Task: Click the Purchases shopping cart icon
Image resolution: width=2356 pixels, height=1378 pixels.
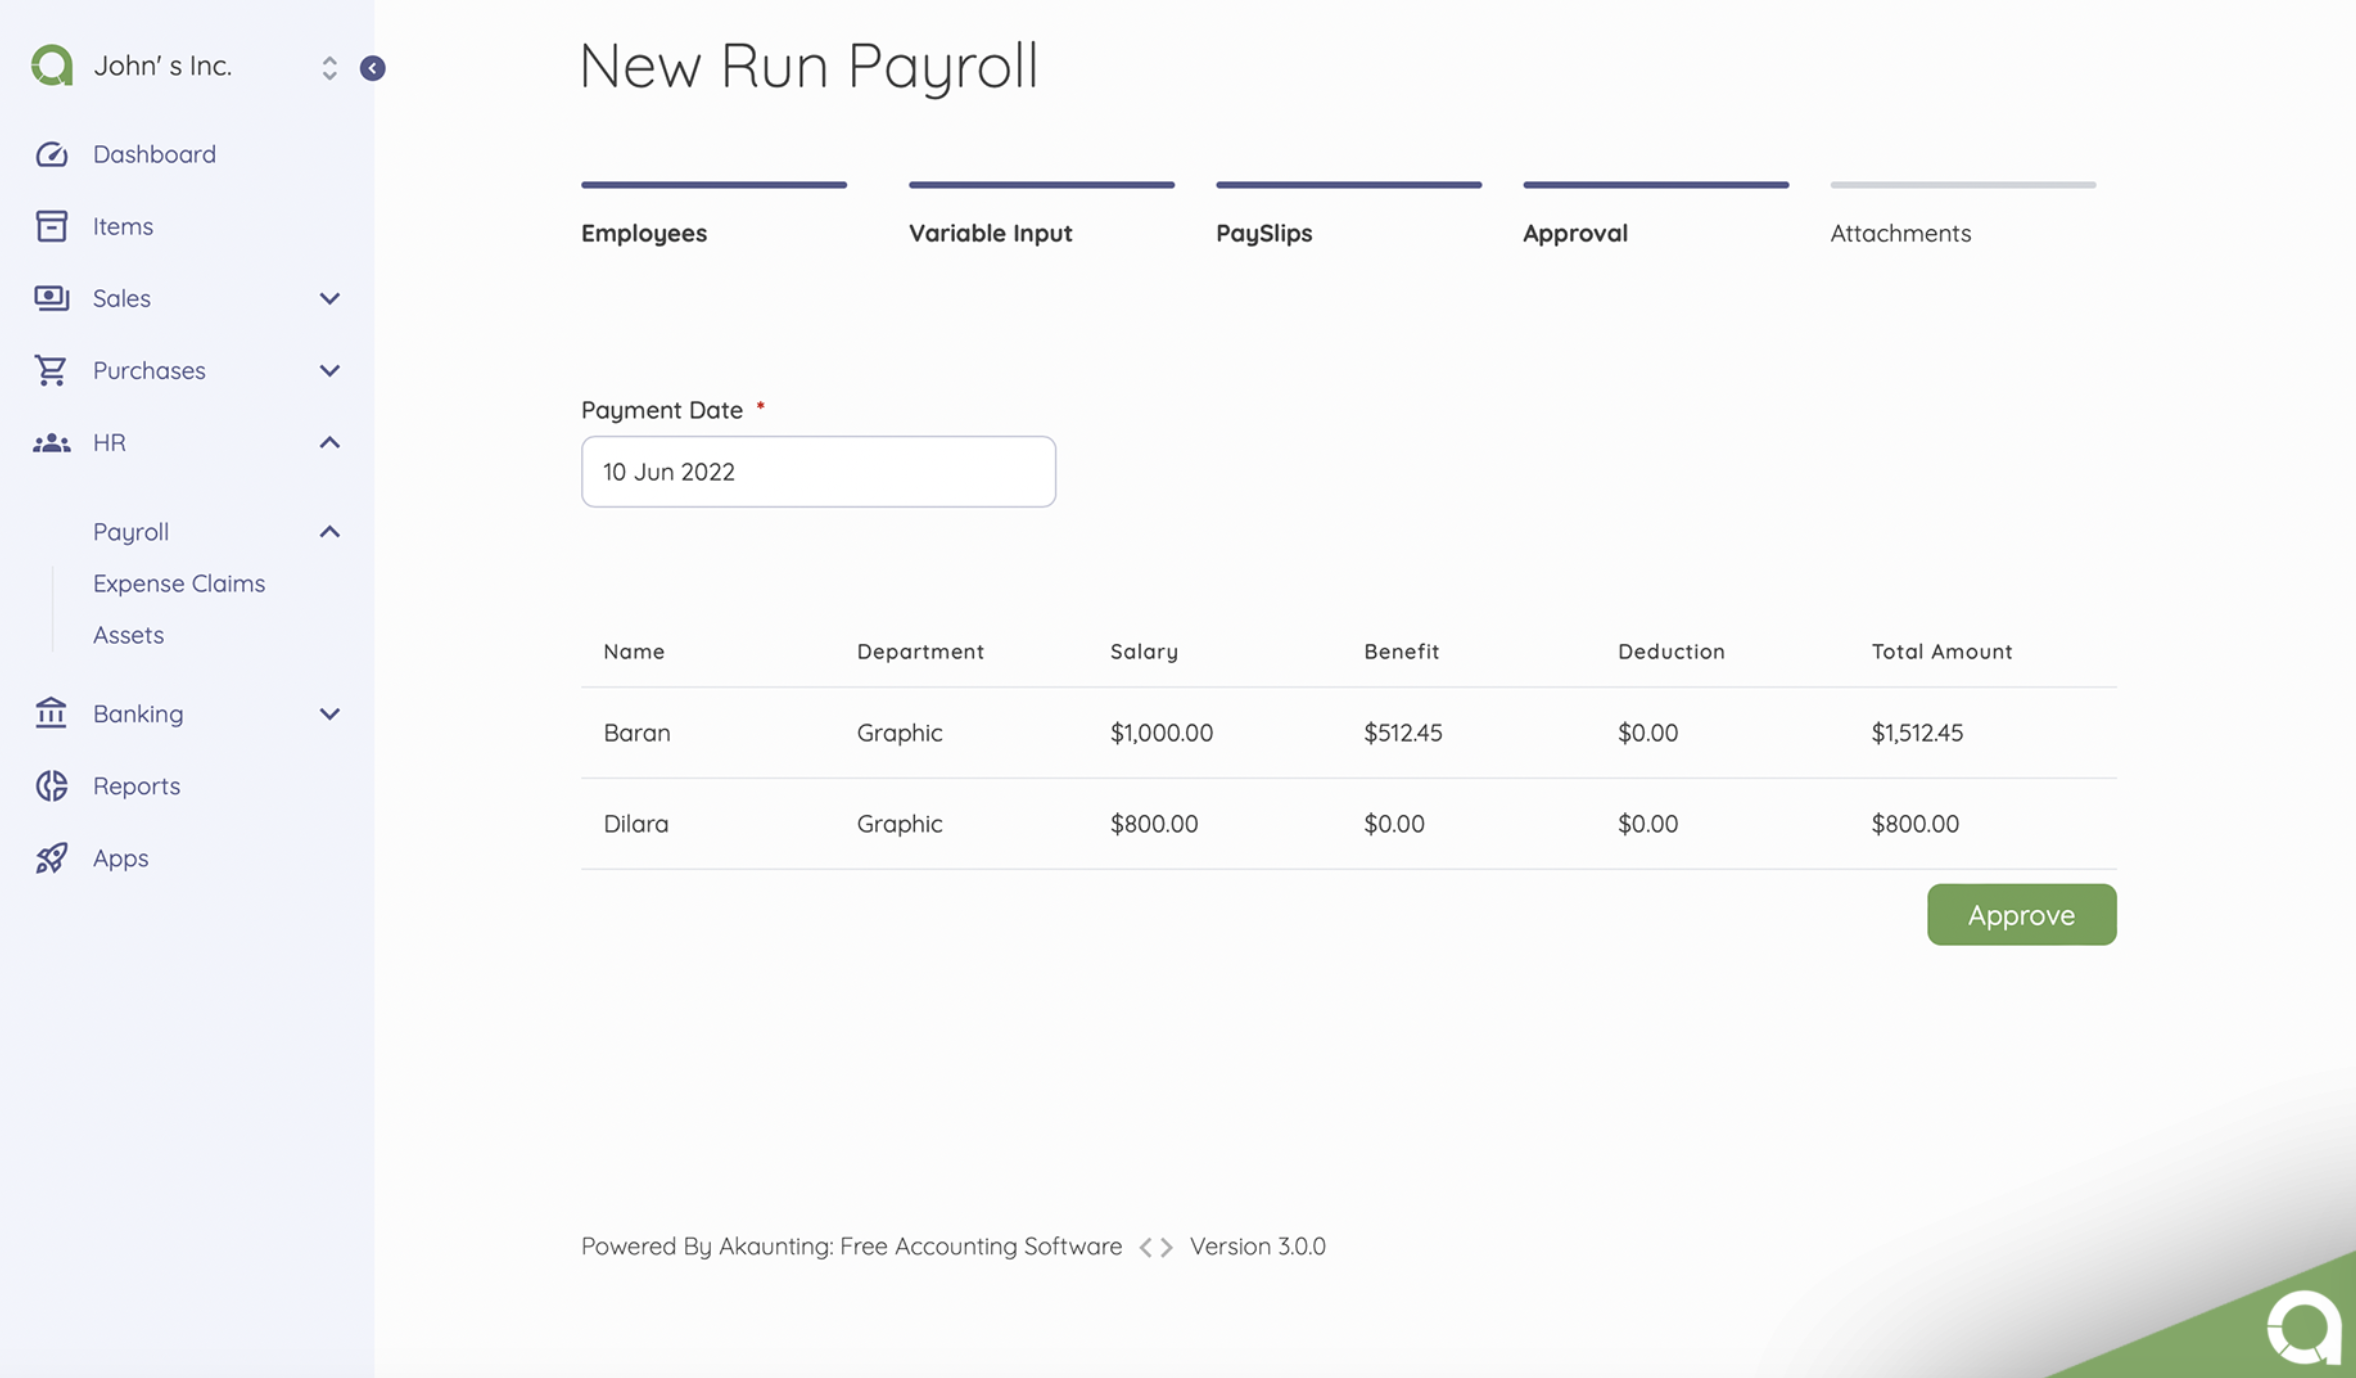Action: [51, 370]
